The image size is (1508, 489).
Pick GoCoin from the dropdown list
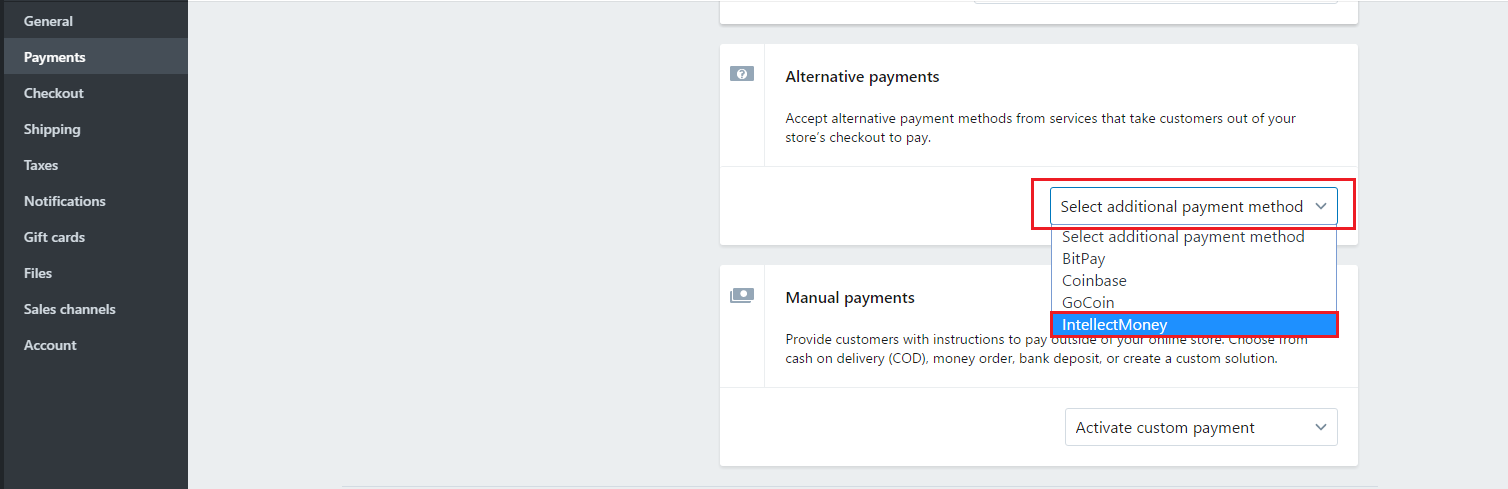(x=1088, y=303)
